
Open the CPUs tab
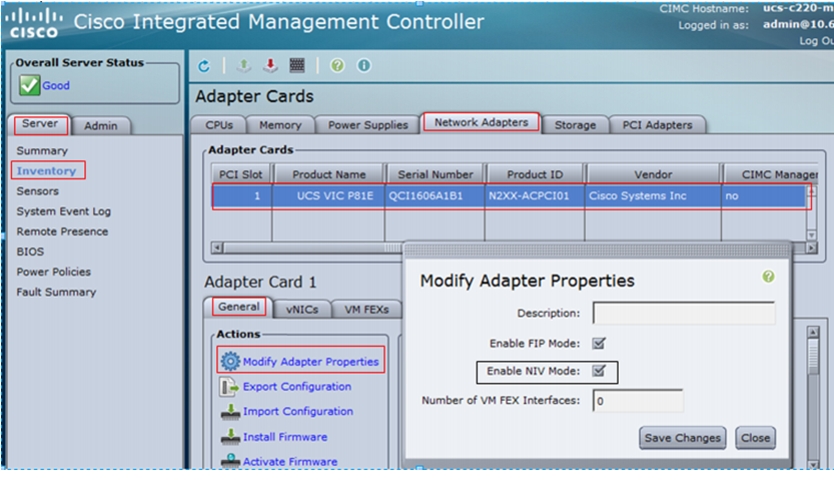pos(219,125)
